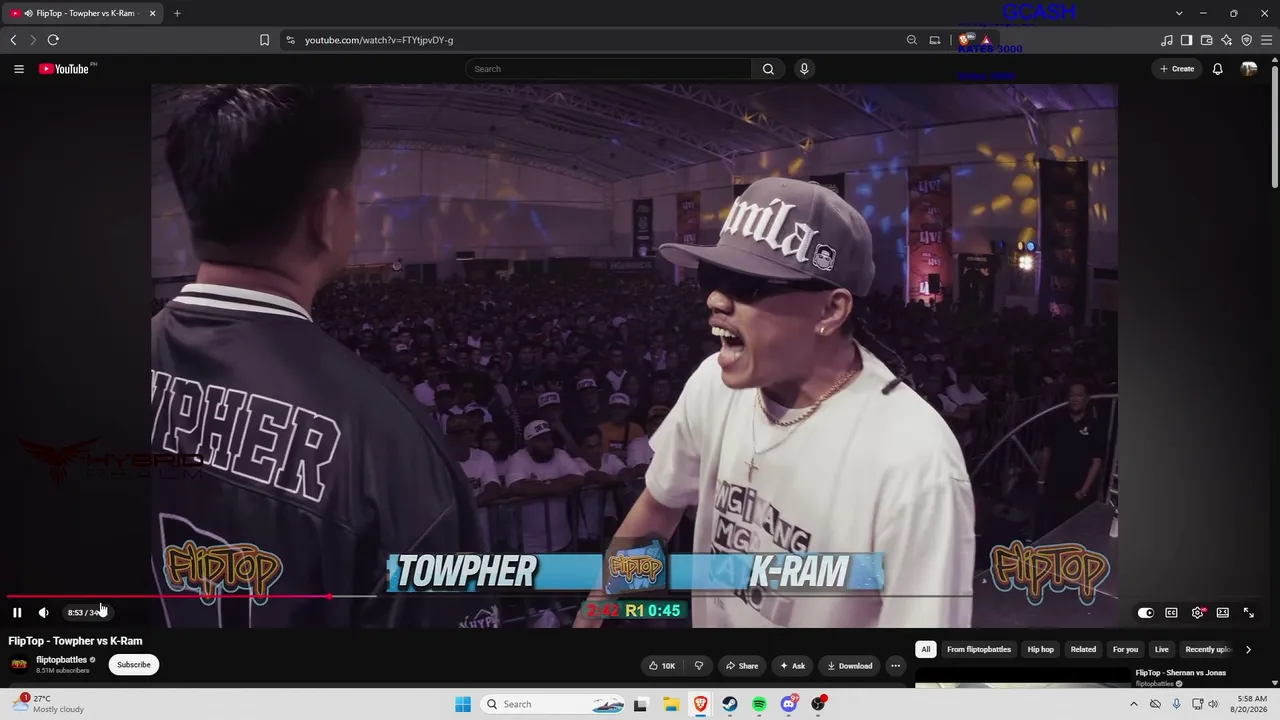Open the fliptopbattles channel link
1280x720 pixels.
pyautogui.click(x=61, y=660)
